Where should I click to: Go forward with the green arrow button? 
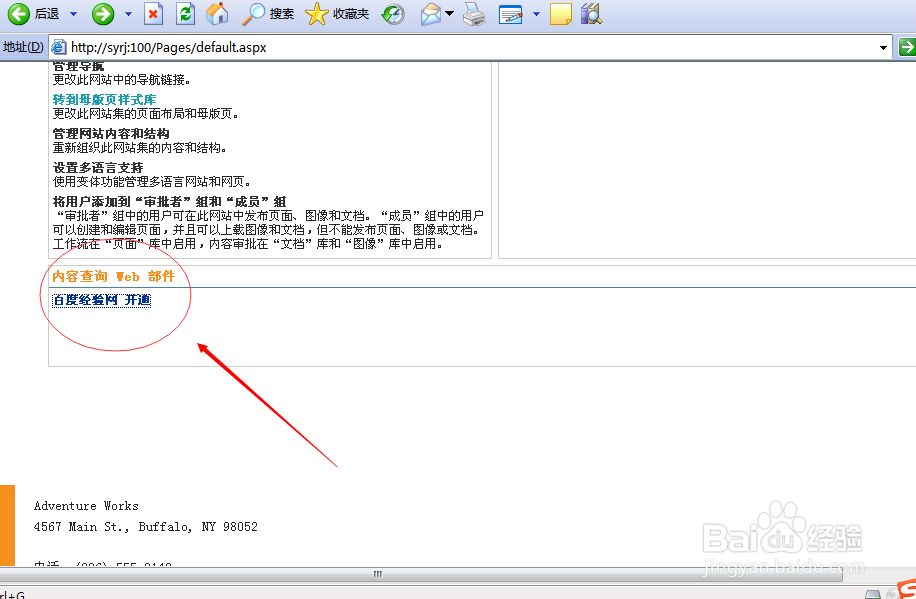click(x=103, y=14)
